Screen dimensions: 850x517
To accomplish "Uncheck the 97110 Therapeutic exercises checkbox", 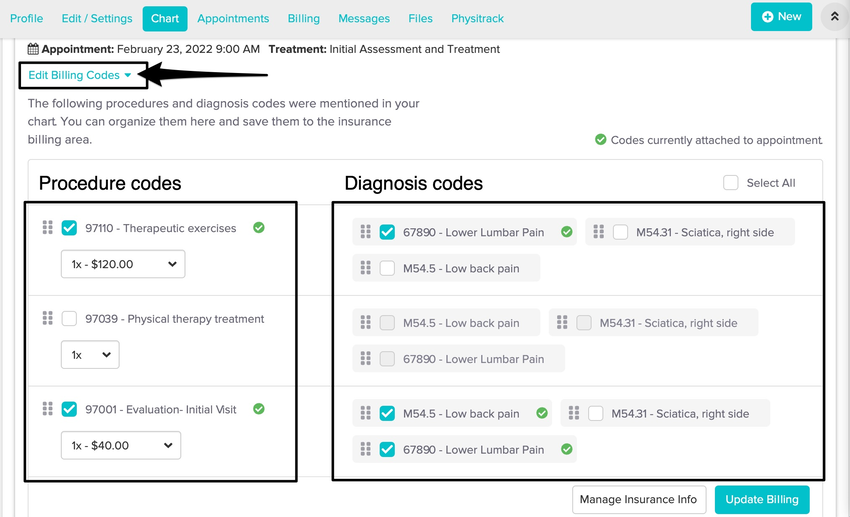I will 69,228.
